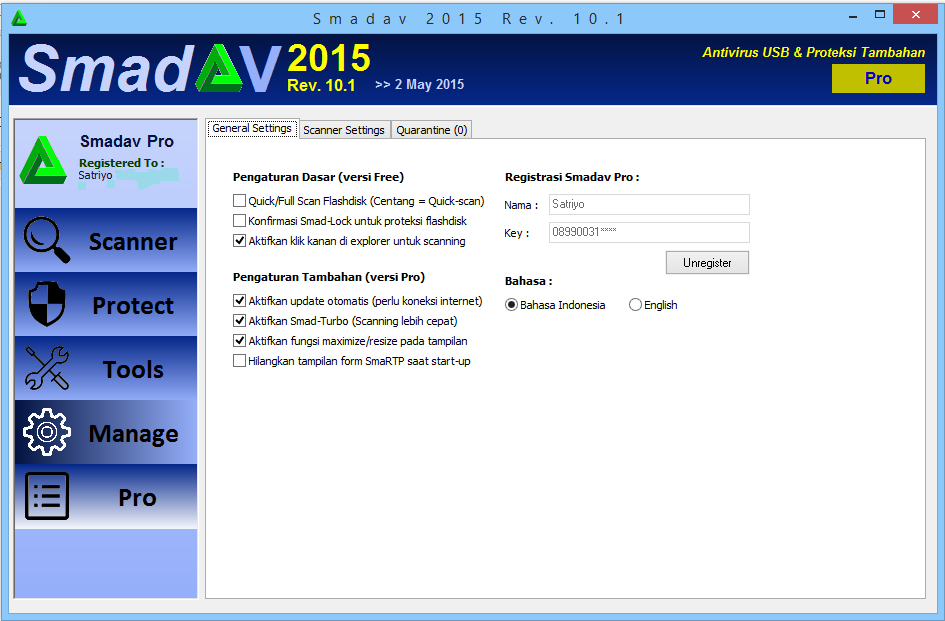Open the Quarantine (0) tab
The height and width of the screenshot is (621, 945).
[432, 130]
